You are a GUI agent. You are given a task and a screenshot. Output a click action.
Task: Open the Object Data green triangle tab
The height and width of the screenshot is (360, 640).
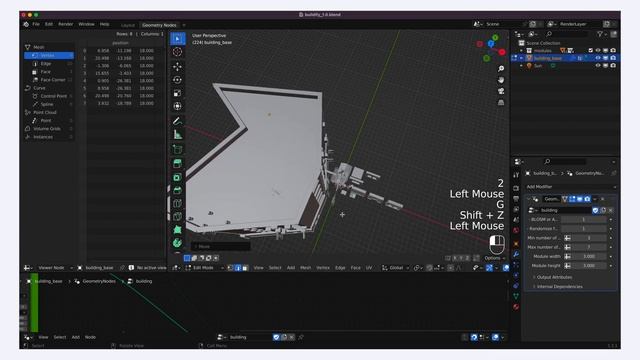coord(516,296)
